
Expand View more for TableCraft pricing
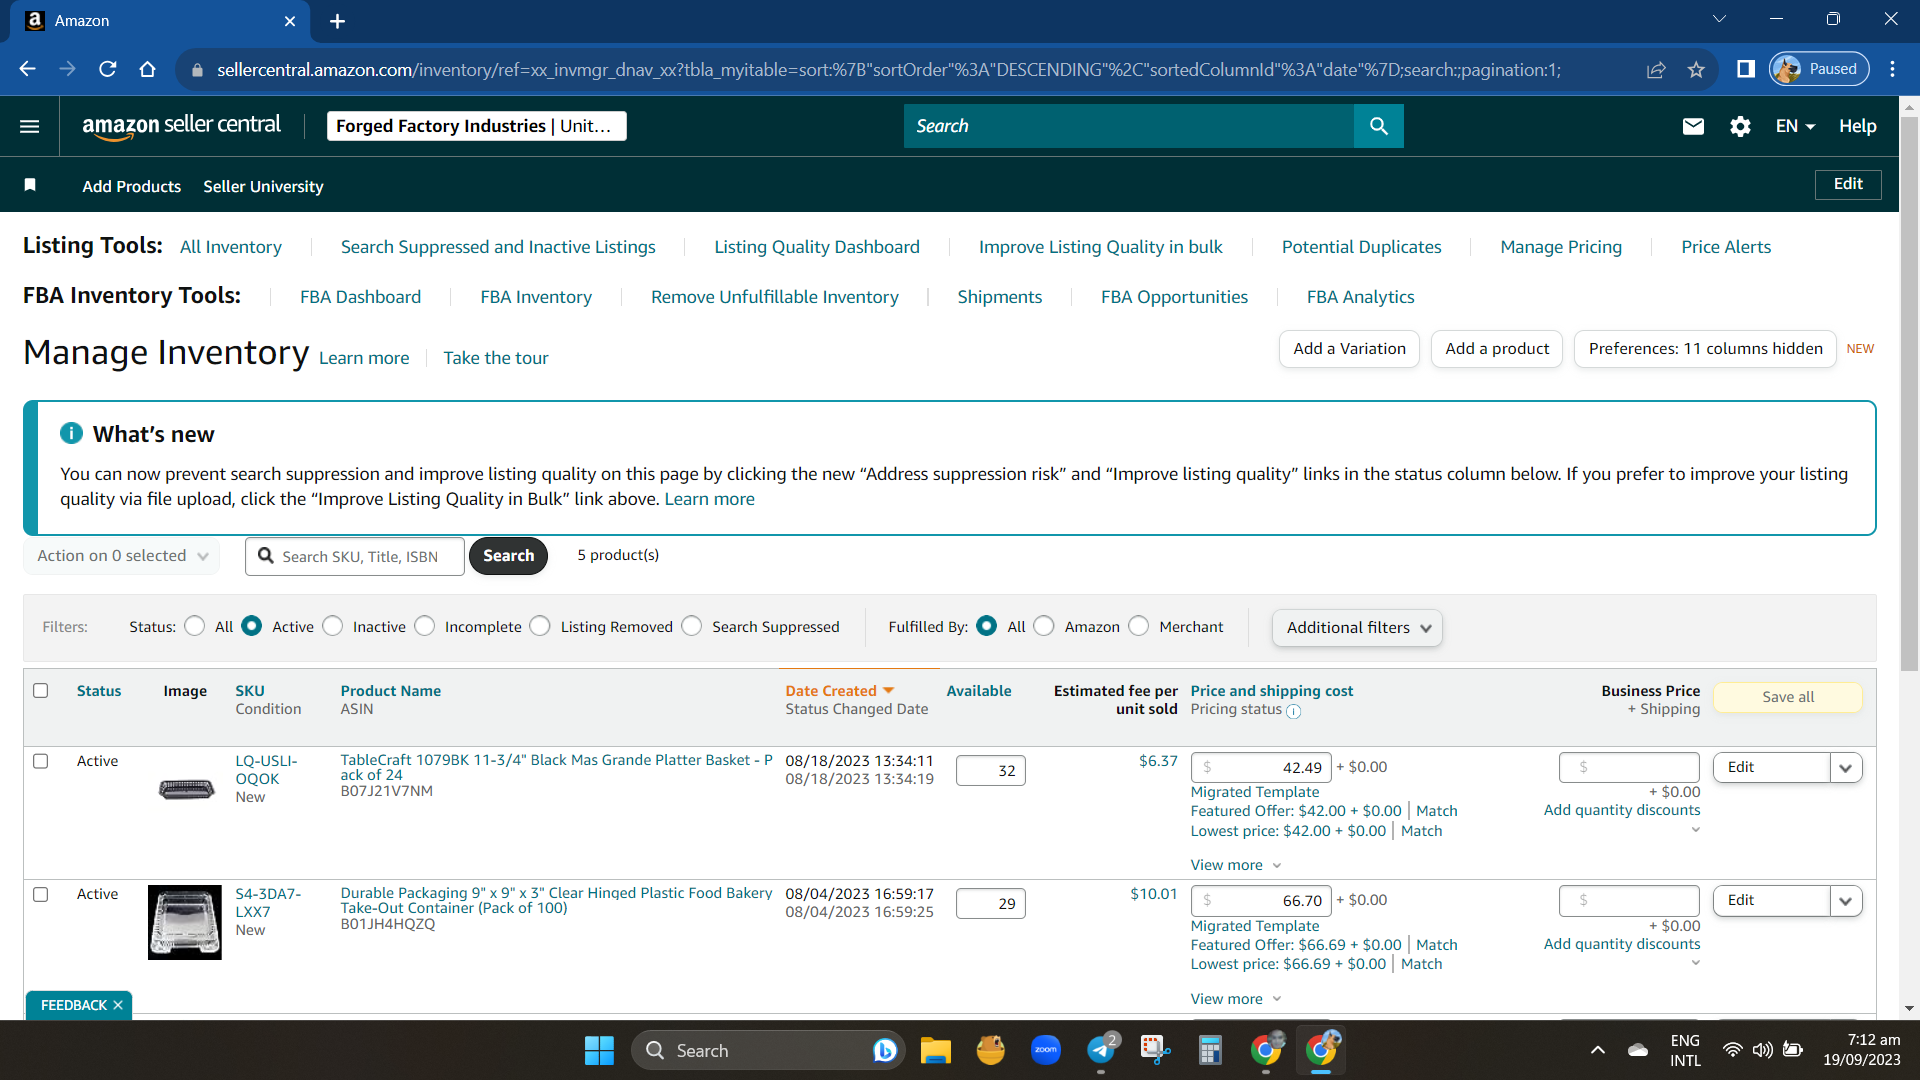pyautogui.click(x=1235, y=865)
